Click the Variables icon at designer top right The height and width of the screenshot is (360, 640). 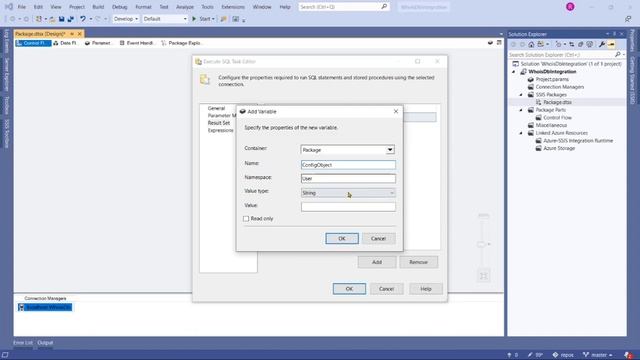coord(490,42)
